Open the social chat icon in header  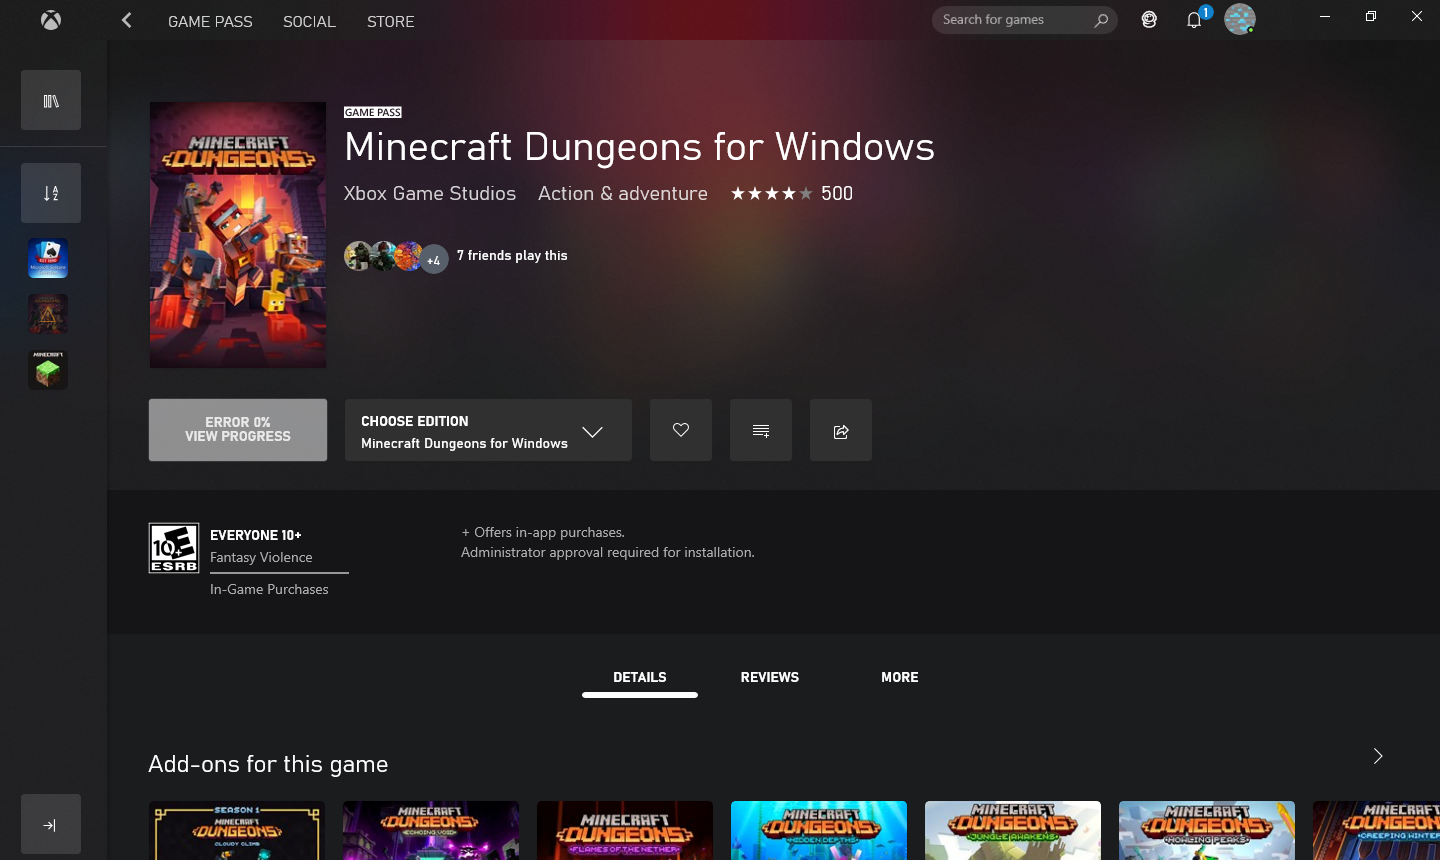pyautogui.click(x=1149, y=20)
